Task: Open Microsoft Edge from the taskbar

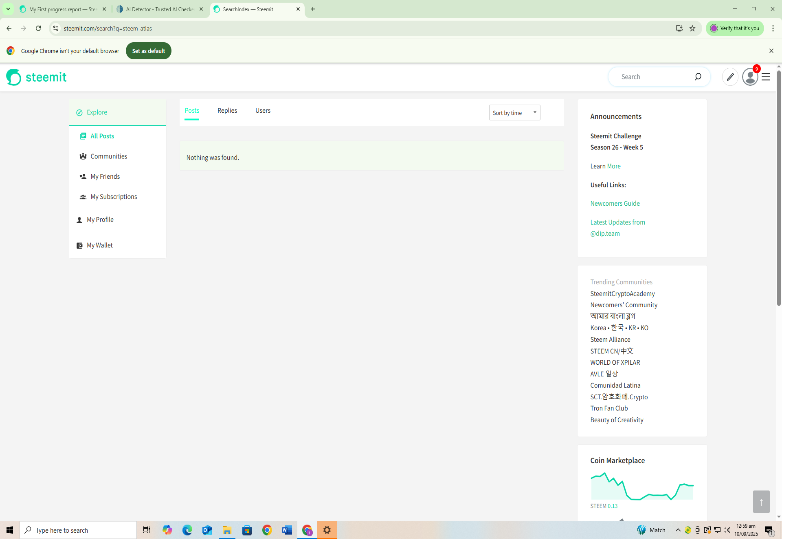Action: (187, 530)
